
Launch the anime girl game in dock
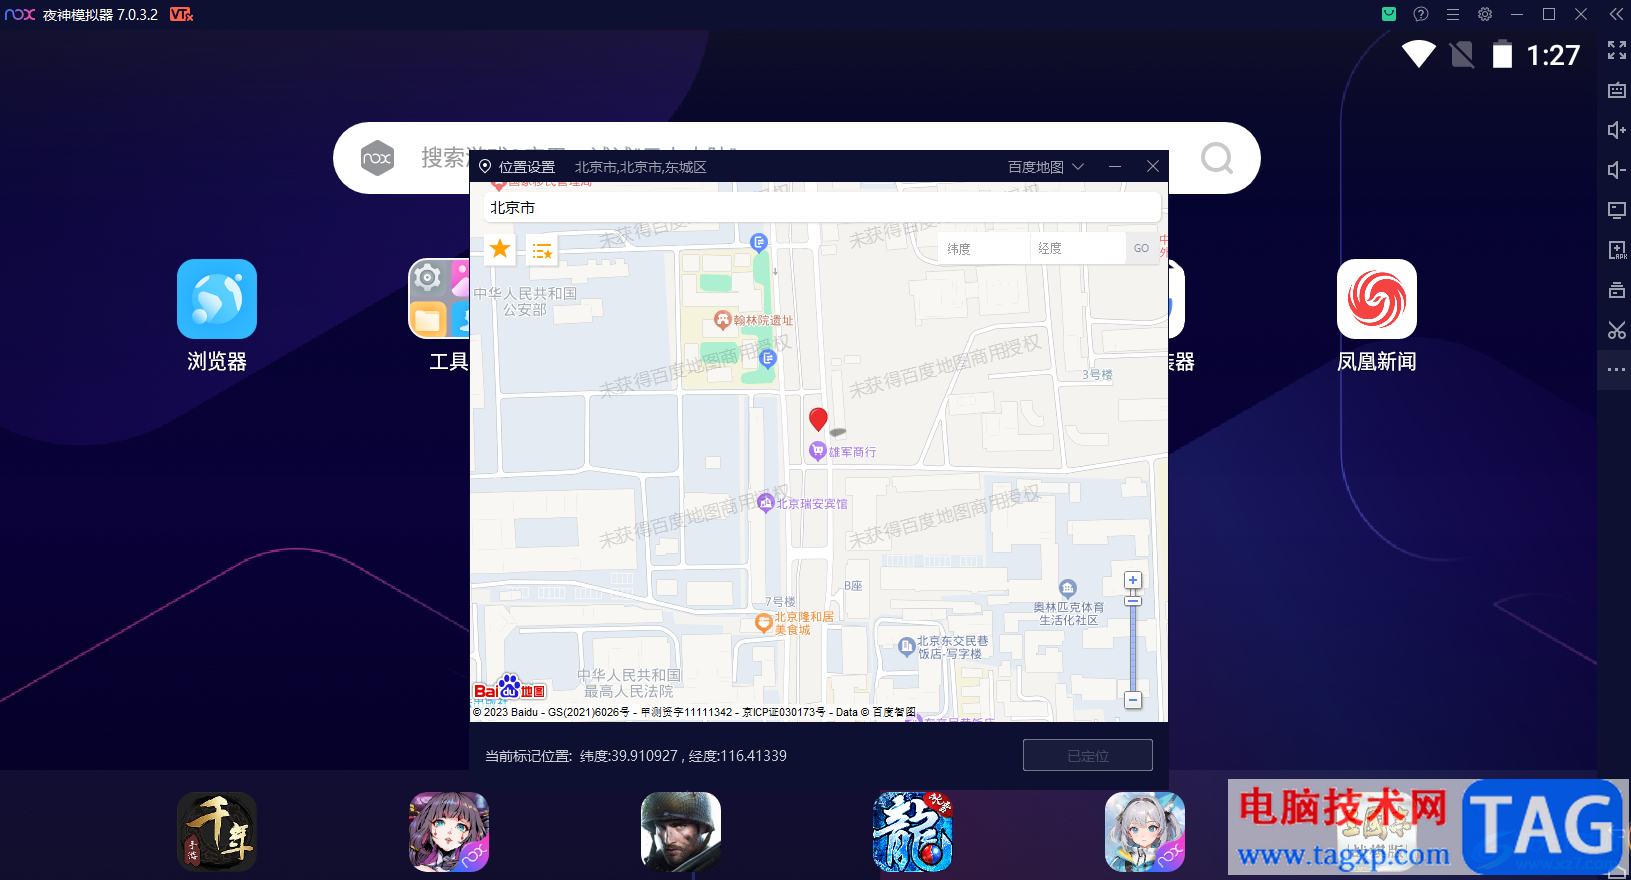coord(449,832)
